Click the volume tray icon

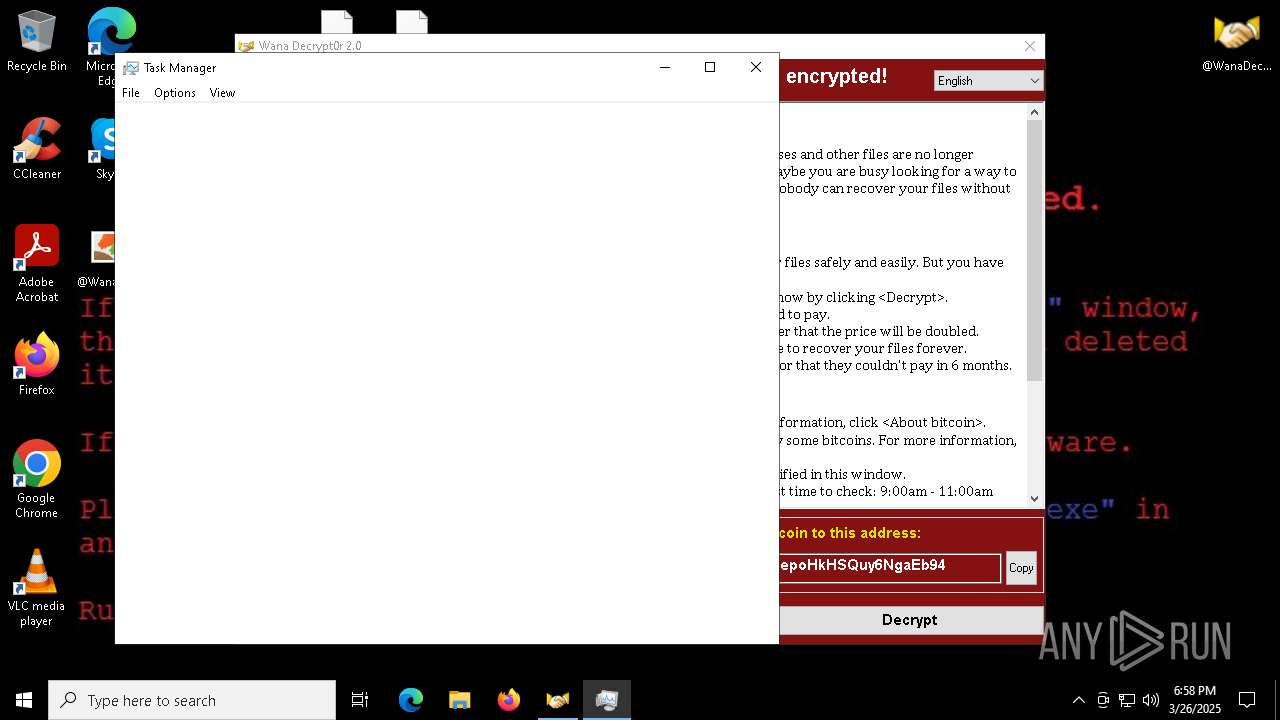1151,700
